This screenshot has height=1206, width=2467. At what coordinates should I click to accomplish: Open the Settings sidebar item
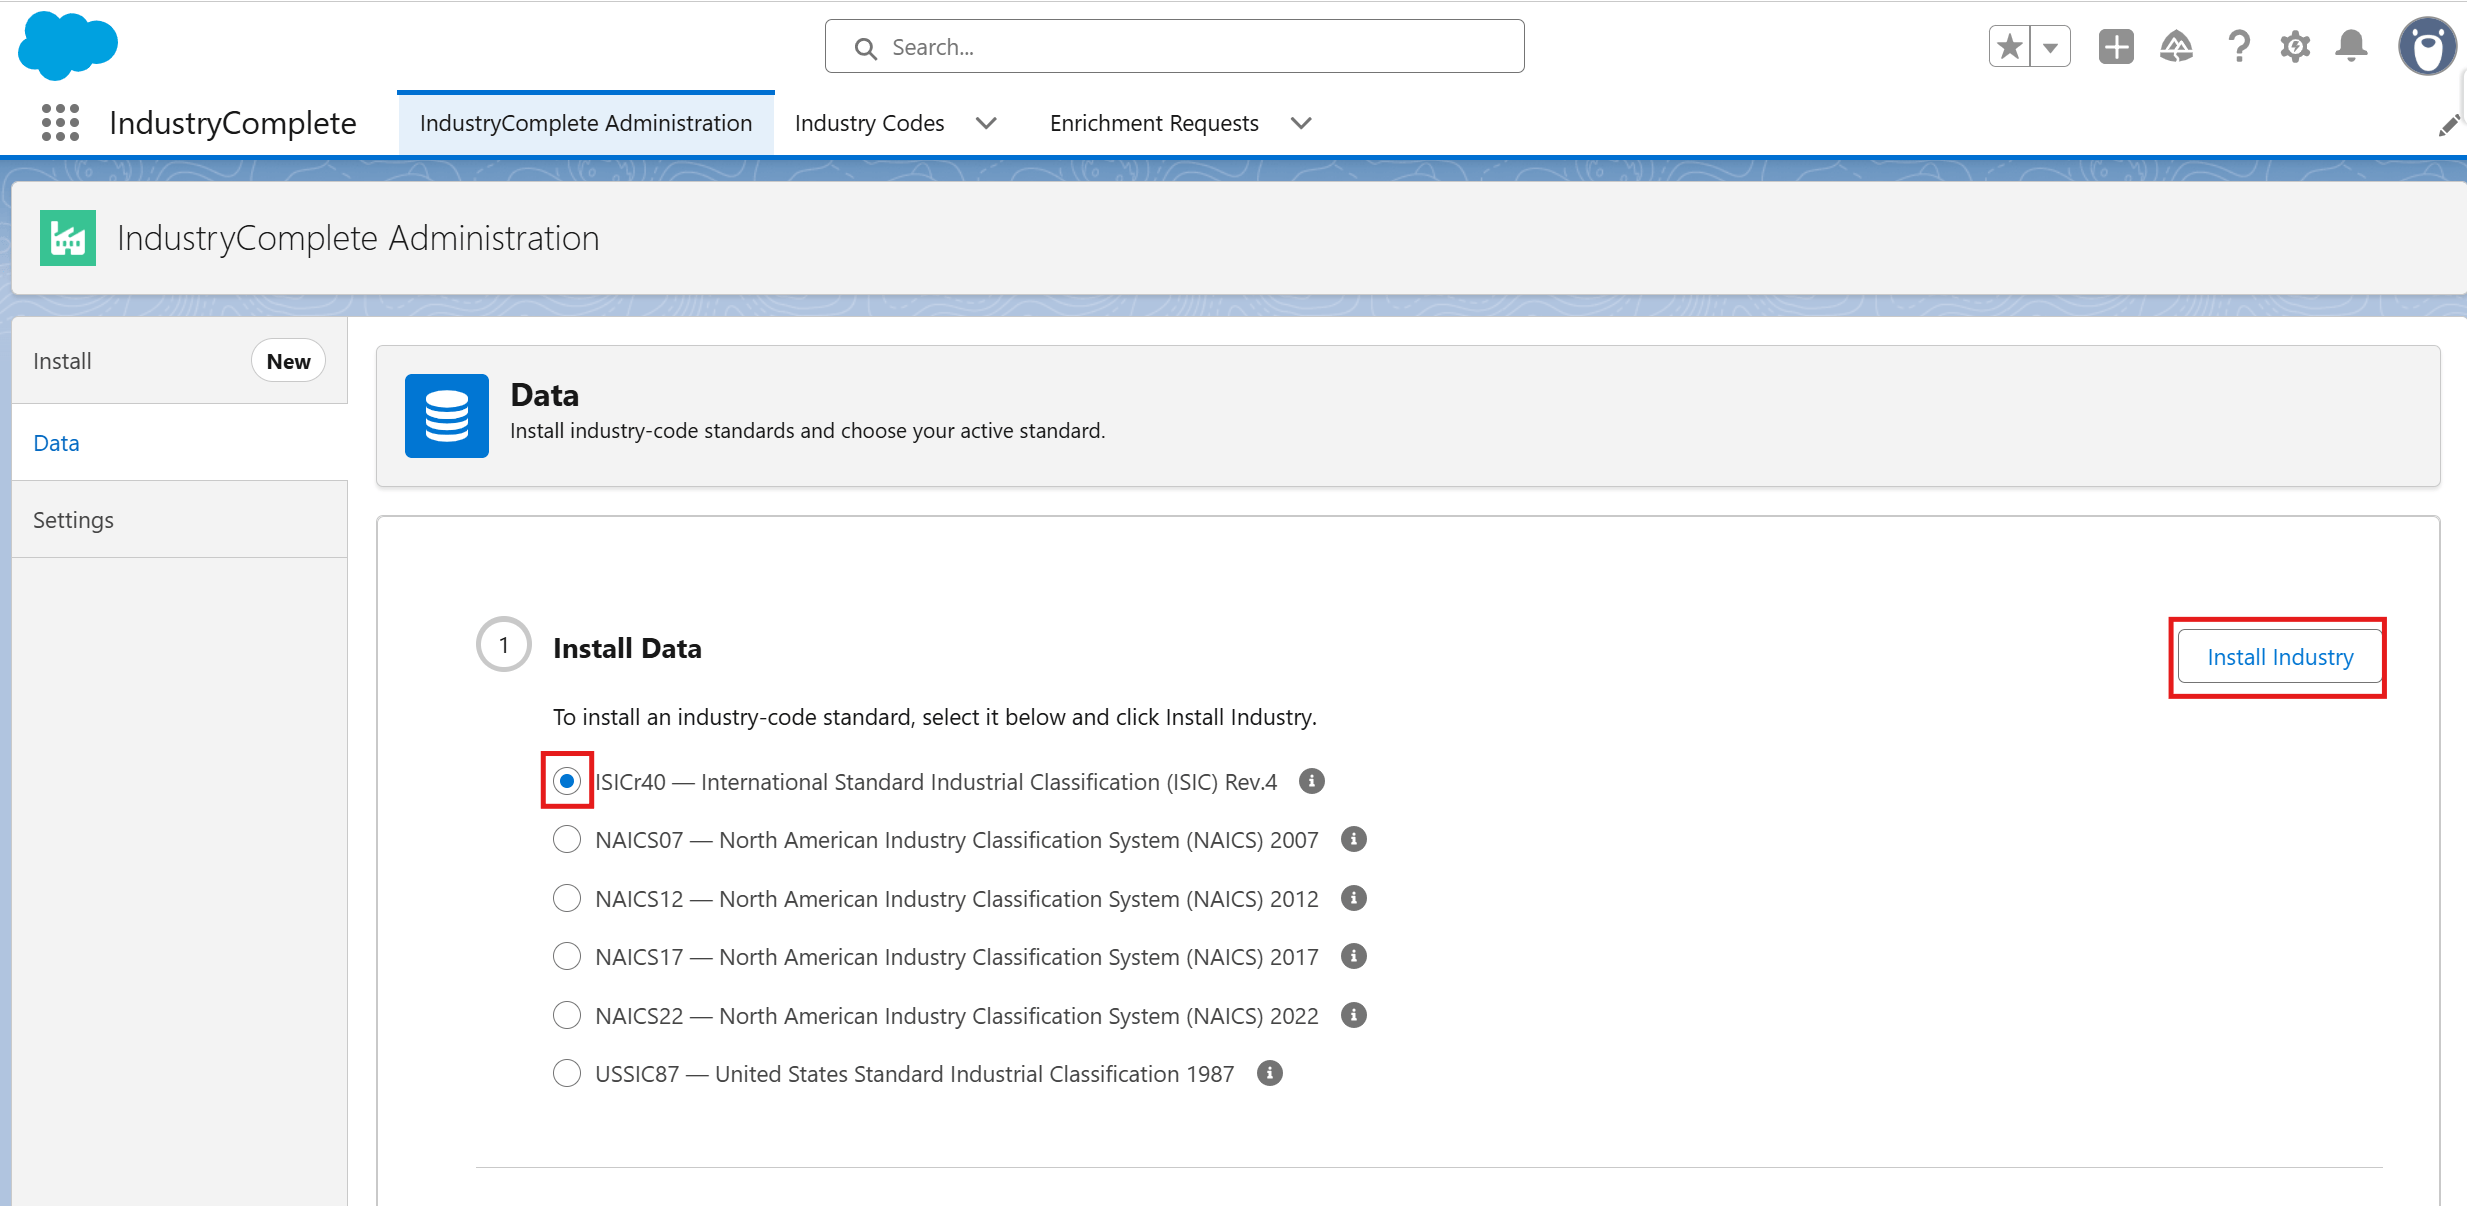point(180,520)
